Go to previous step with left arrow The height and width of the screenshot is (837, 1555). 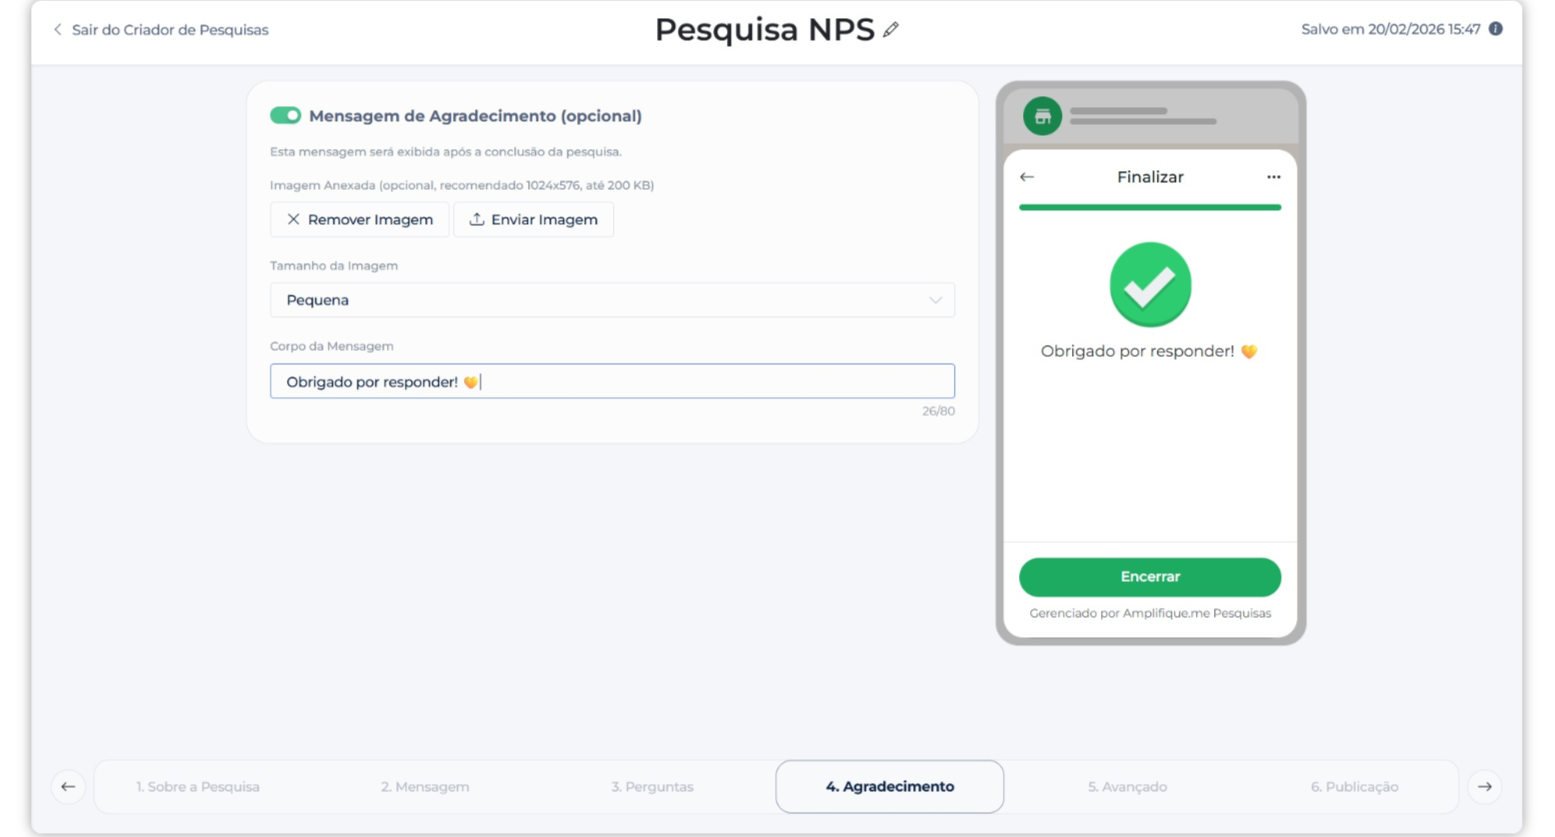[68, 787]
